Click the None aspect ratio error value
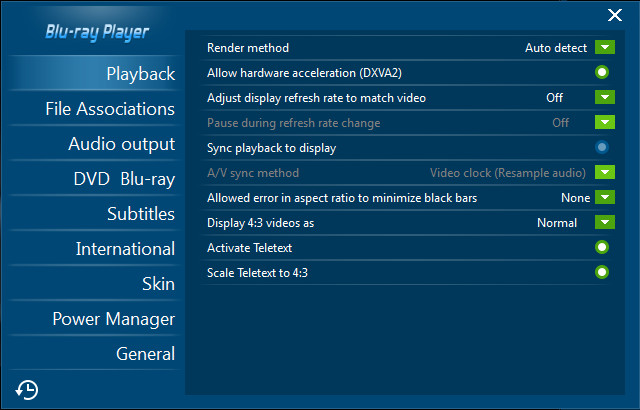The height and width of the screenshot is (410, 640). [576, 198]
